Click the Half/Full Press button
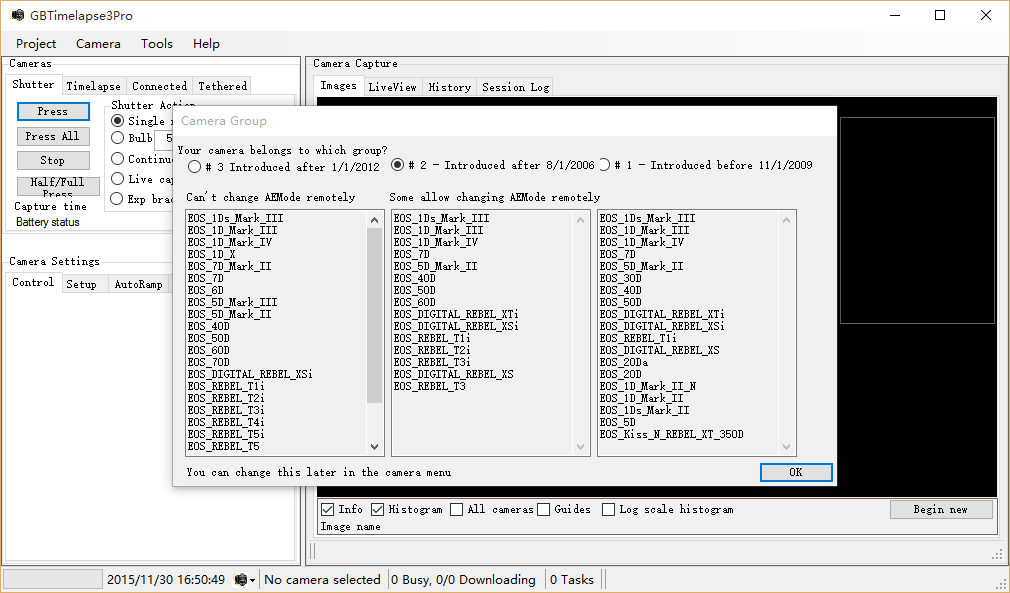This screenshot has height=593, width=1010. [x=58, y=186]
